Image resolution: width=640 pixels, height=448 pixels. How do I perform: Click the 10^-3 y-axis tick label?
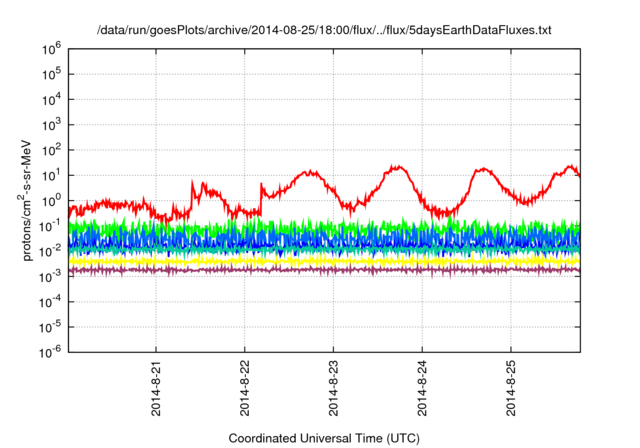point(50,277)
